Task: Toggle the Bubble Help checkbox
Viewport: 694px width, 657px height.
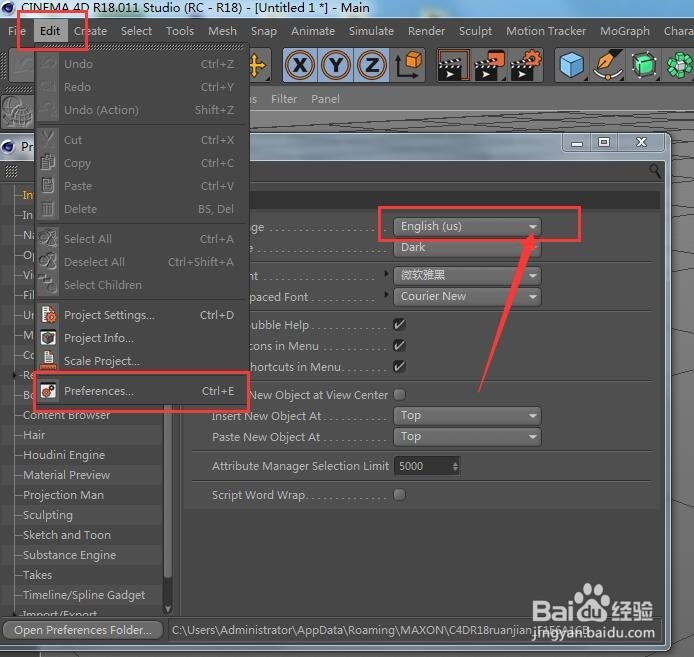Action: [x=399, y=325]
